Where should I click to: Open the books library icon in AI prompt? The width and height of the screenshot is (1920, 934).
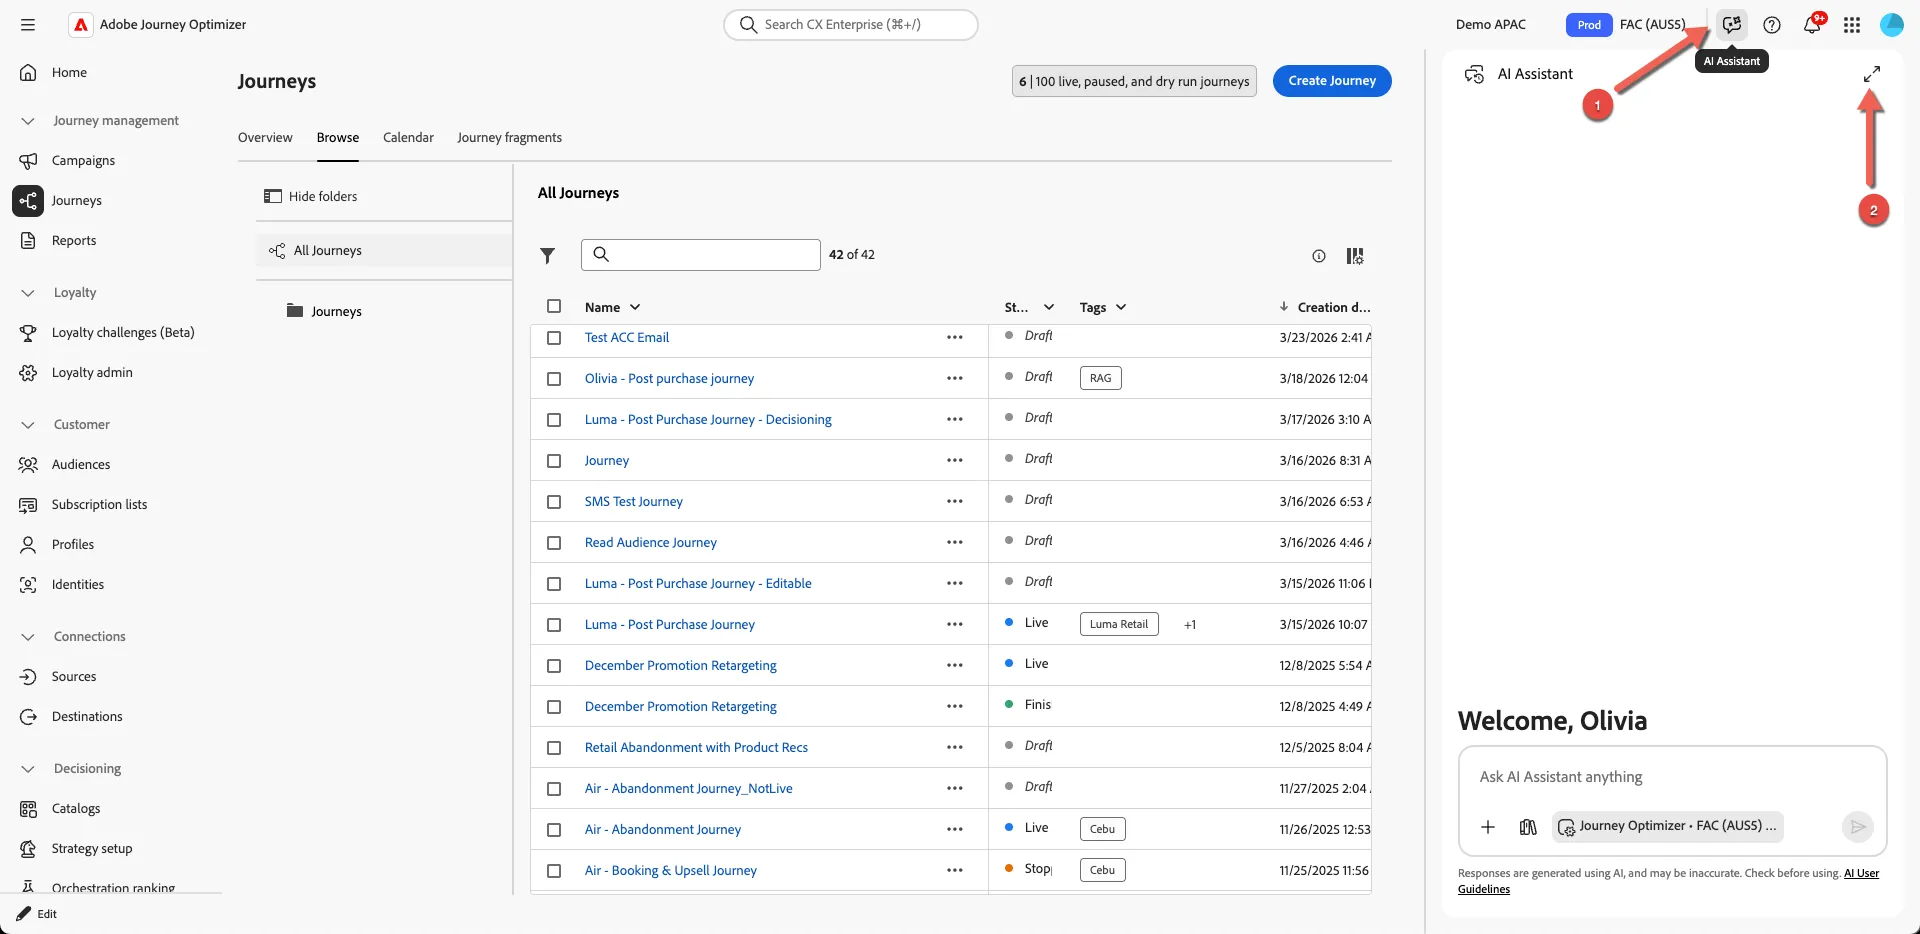pos(1528,827)
